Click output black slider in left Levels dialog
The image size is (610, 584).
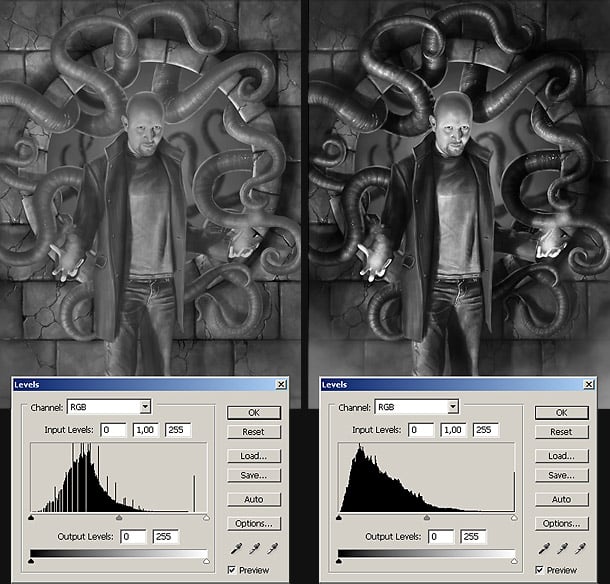[31, 561]
